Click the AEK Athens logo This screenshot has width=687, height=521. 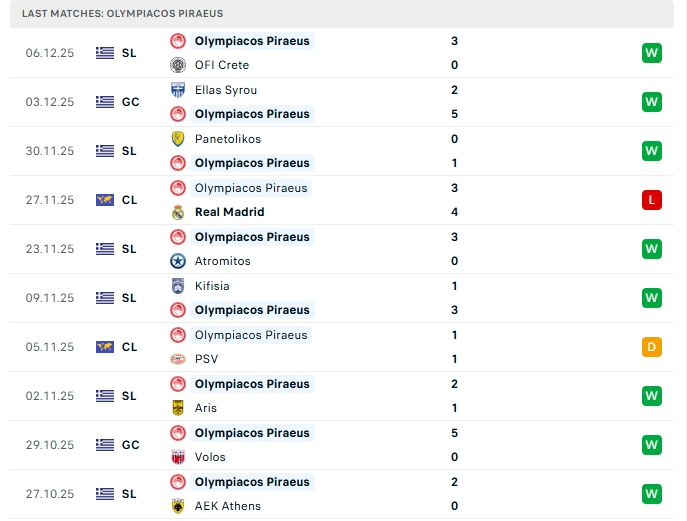pos(178,506)
